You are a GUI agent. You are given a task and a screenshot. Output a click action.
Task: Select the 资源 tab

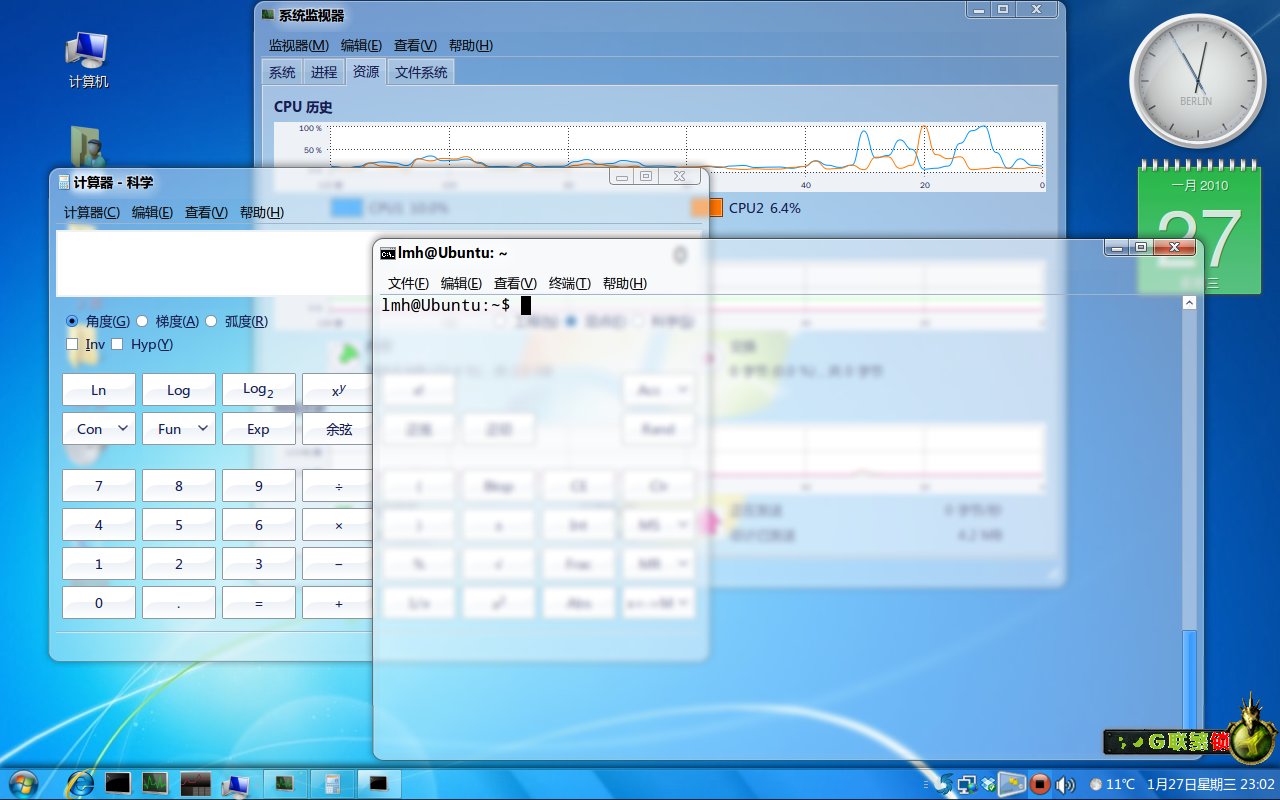point(366,71)
